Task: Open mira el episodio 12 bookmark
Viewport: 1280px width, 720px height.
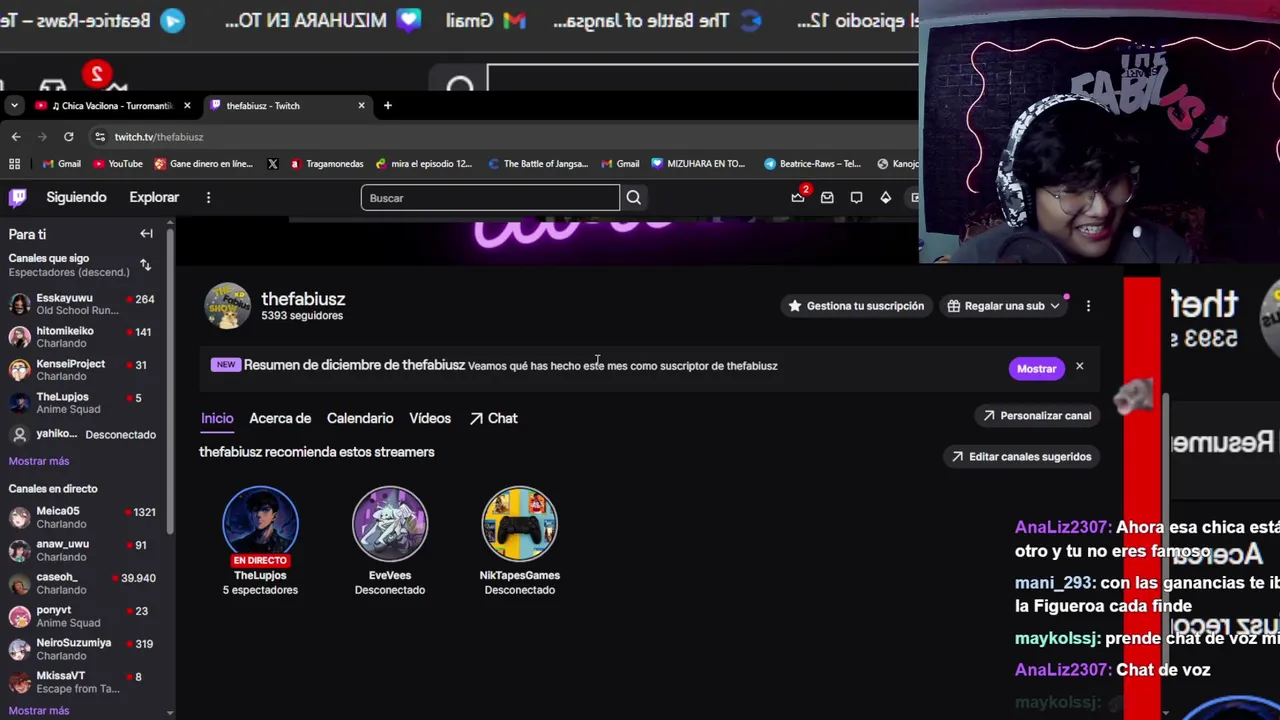Action: tap(424, 164)
